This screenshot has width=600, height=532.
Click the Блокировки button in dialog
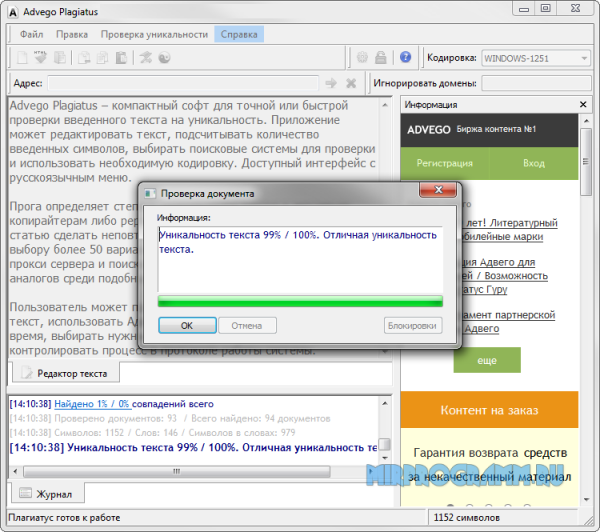[412, 325]
